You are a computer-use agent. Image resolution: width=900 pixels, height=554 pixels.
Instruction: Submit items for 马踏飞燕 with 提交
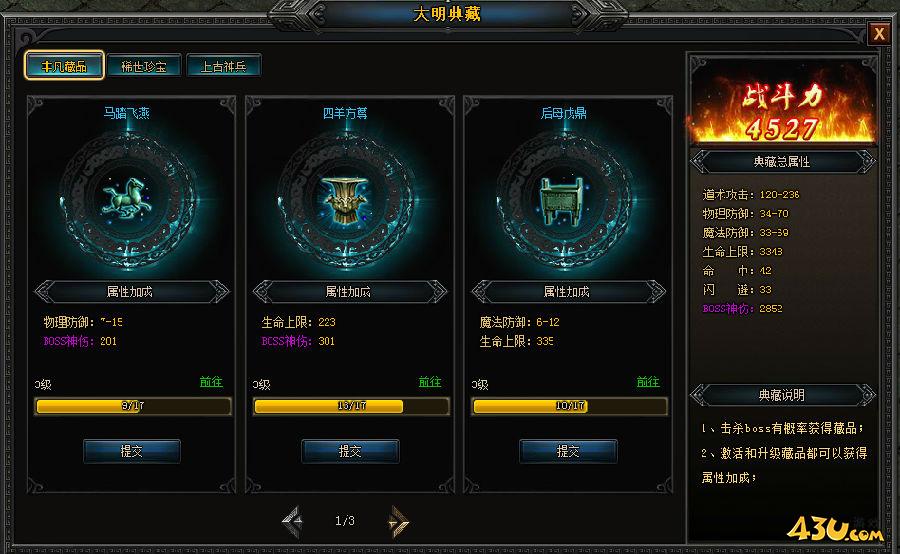tap(132, 451)
